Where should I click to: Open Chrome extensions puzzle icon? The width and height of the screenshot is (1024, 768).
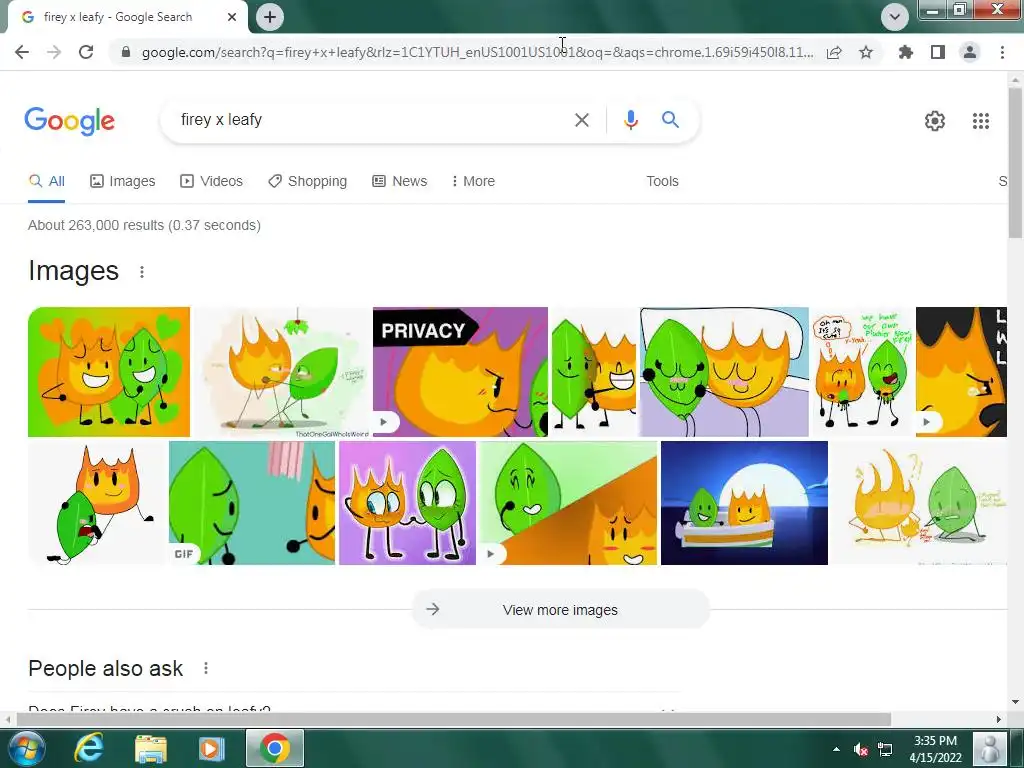click(x=905, y=52)
